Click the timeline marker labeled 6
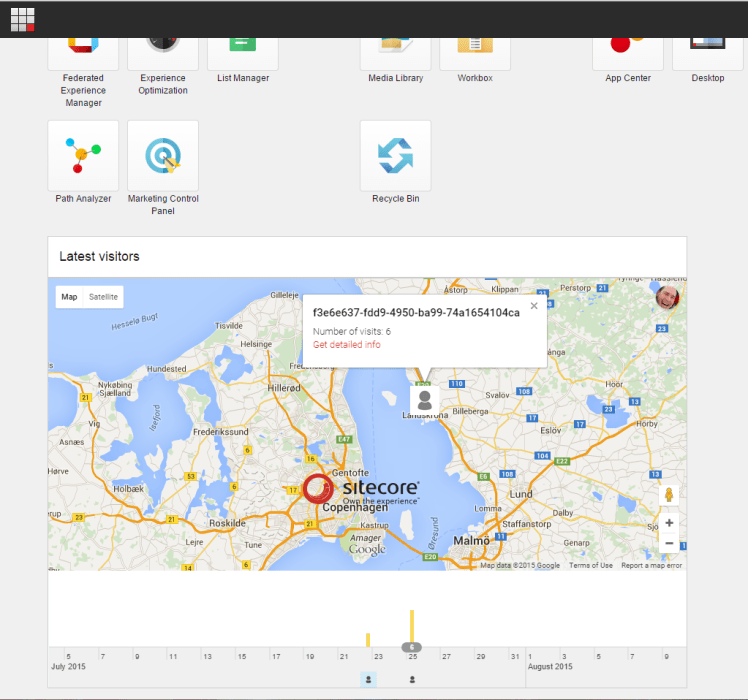This screenshot has height=700, width=748. coord(412,647)
